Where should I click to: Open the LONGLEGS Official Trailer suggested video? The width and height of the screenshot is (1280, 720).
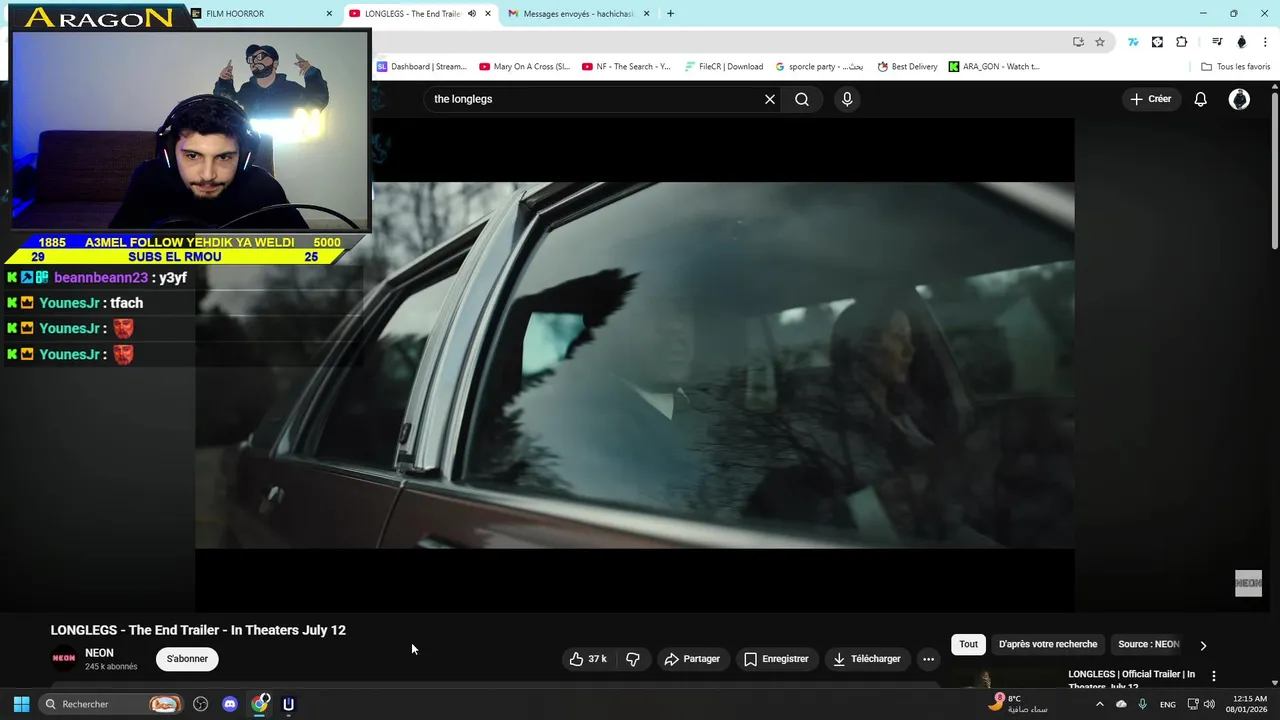coord(1131,679)
